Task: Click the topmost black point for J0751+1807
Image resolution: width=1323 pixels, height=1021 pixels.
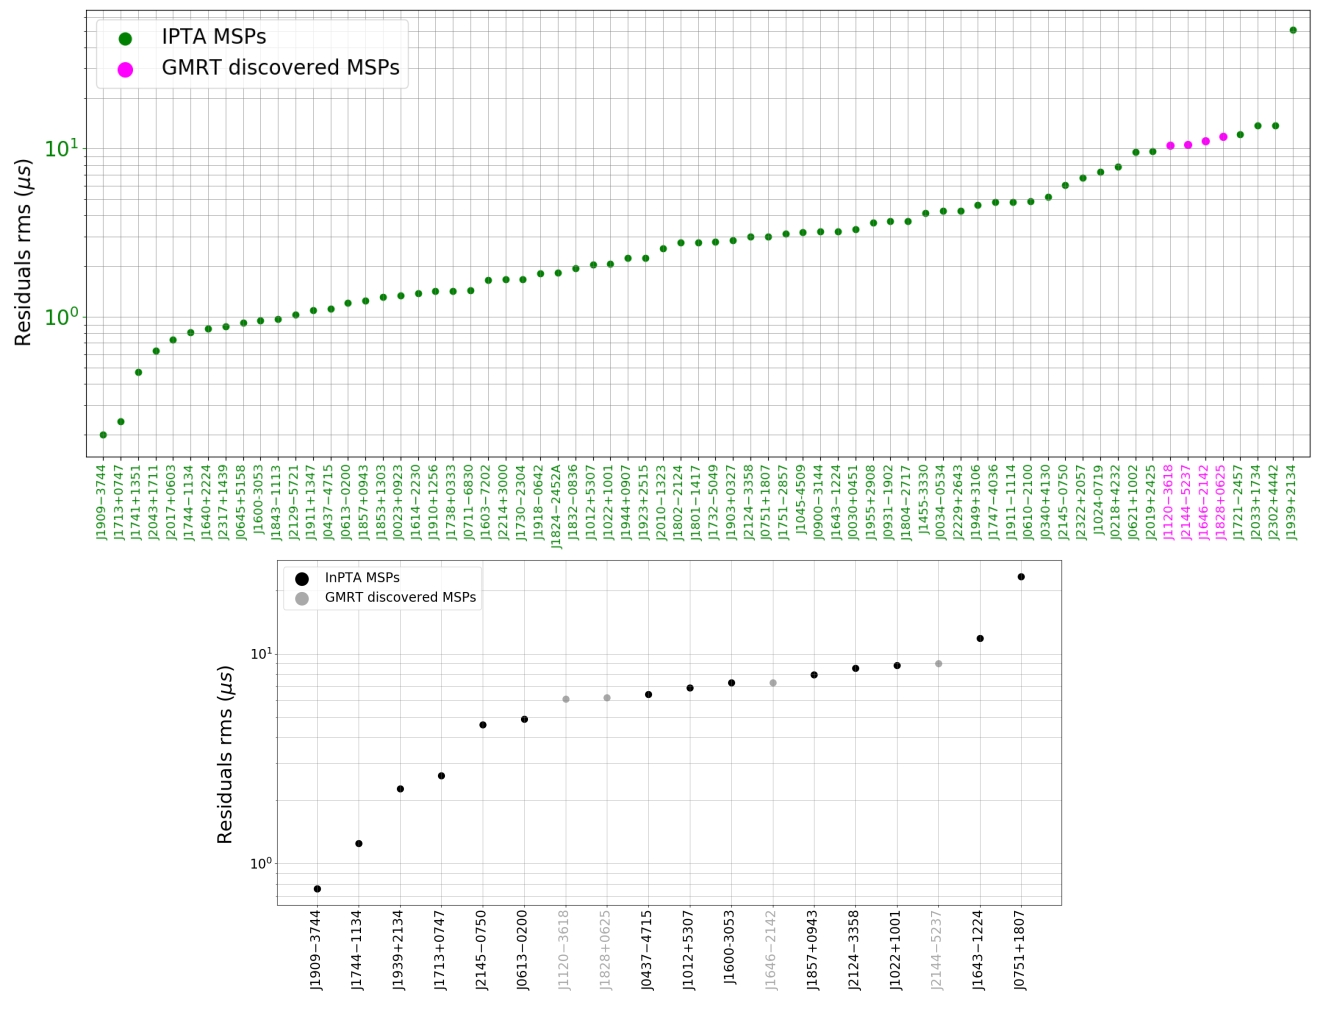Action: (x=1019, y=576)
